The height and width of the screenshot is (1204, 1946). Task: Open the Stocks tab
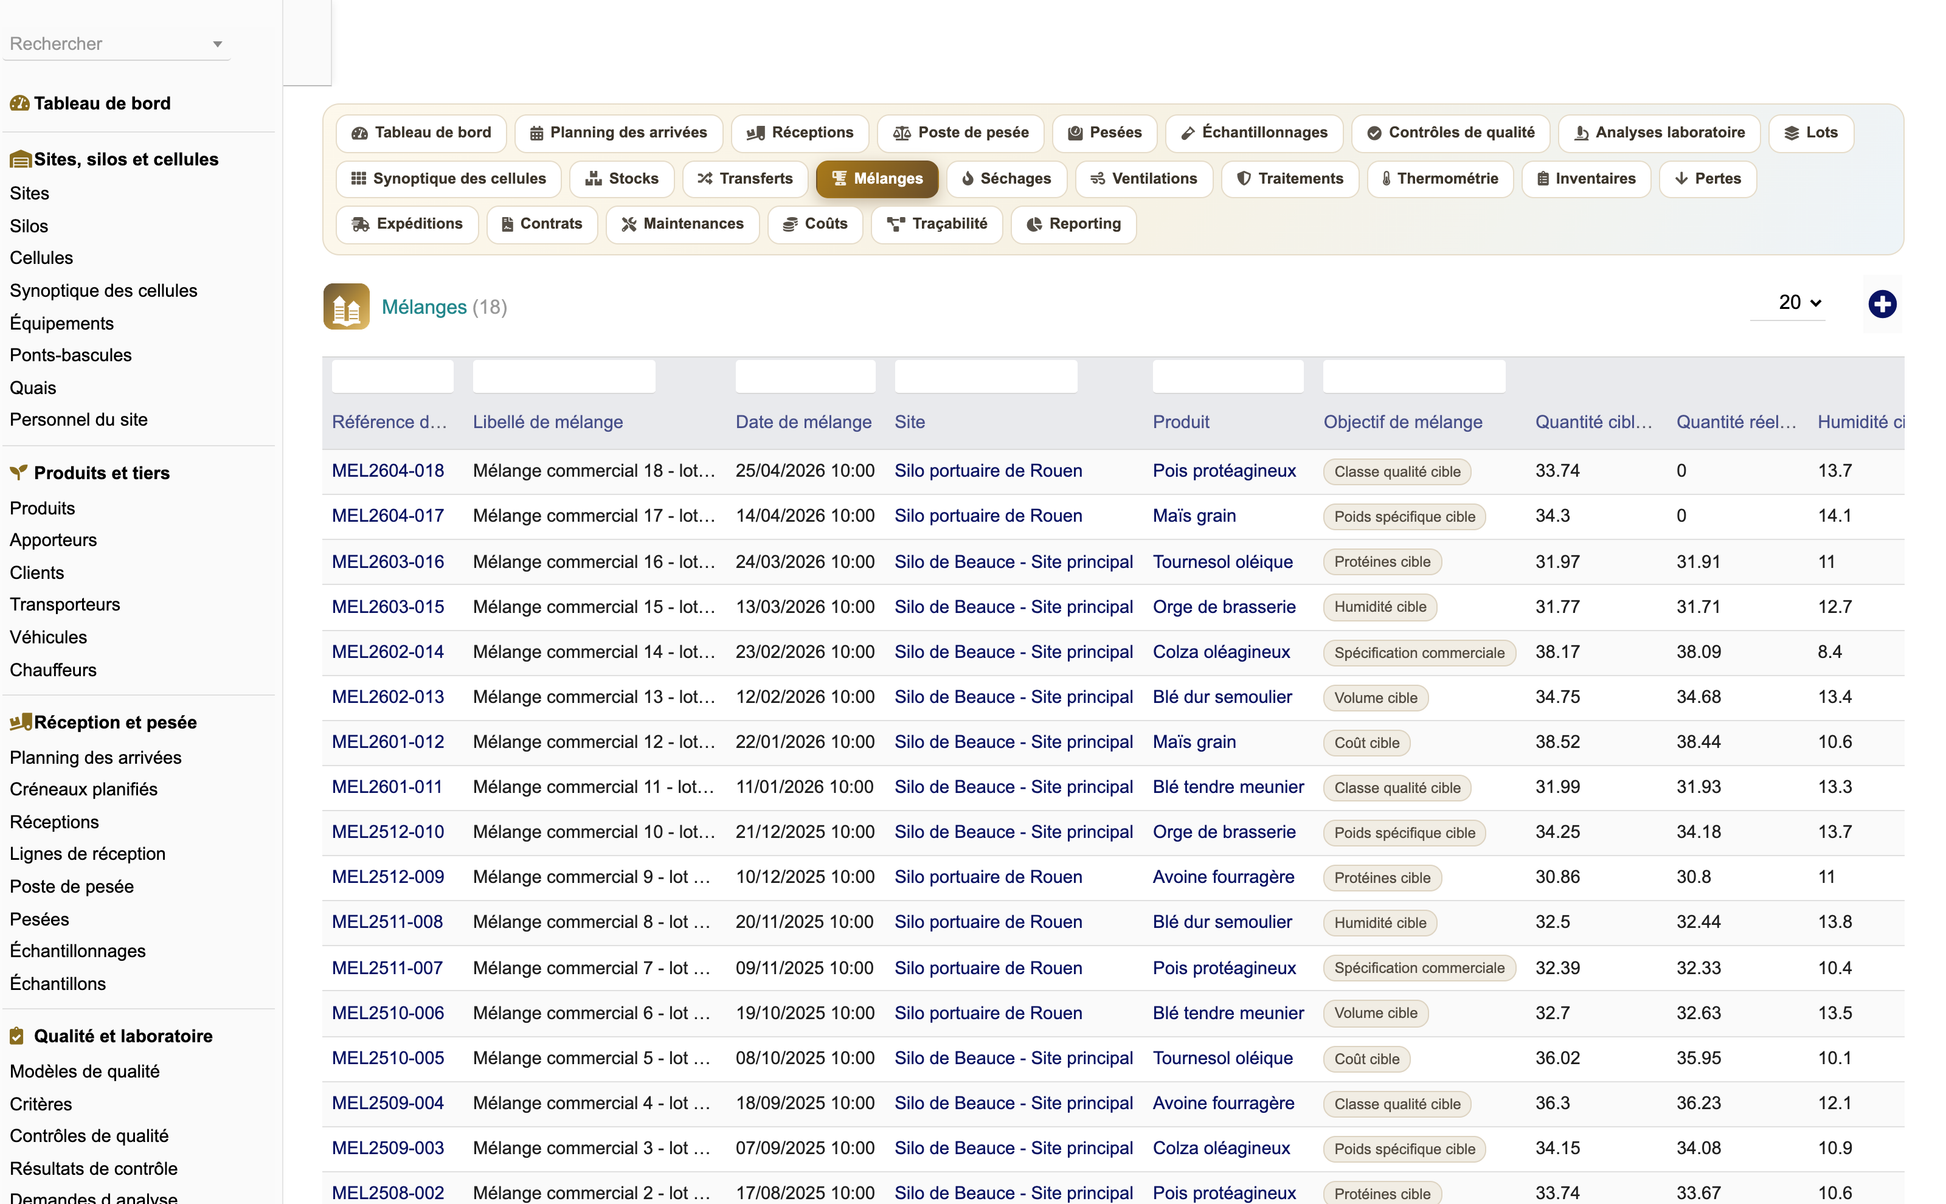coord(622,179)
